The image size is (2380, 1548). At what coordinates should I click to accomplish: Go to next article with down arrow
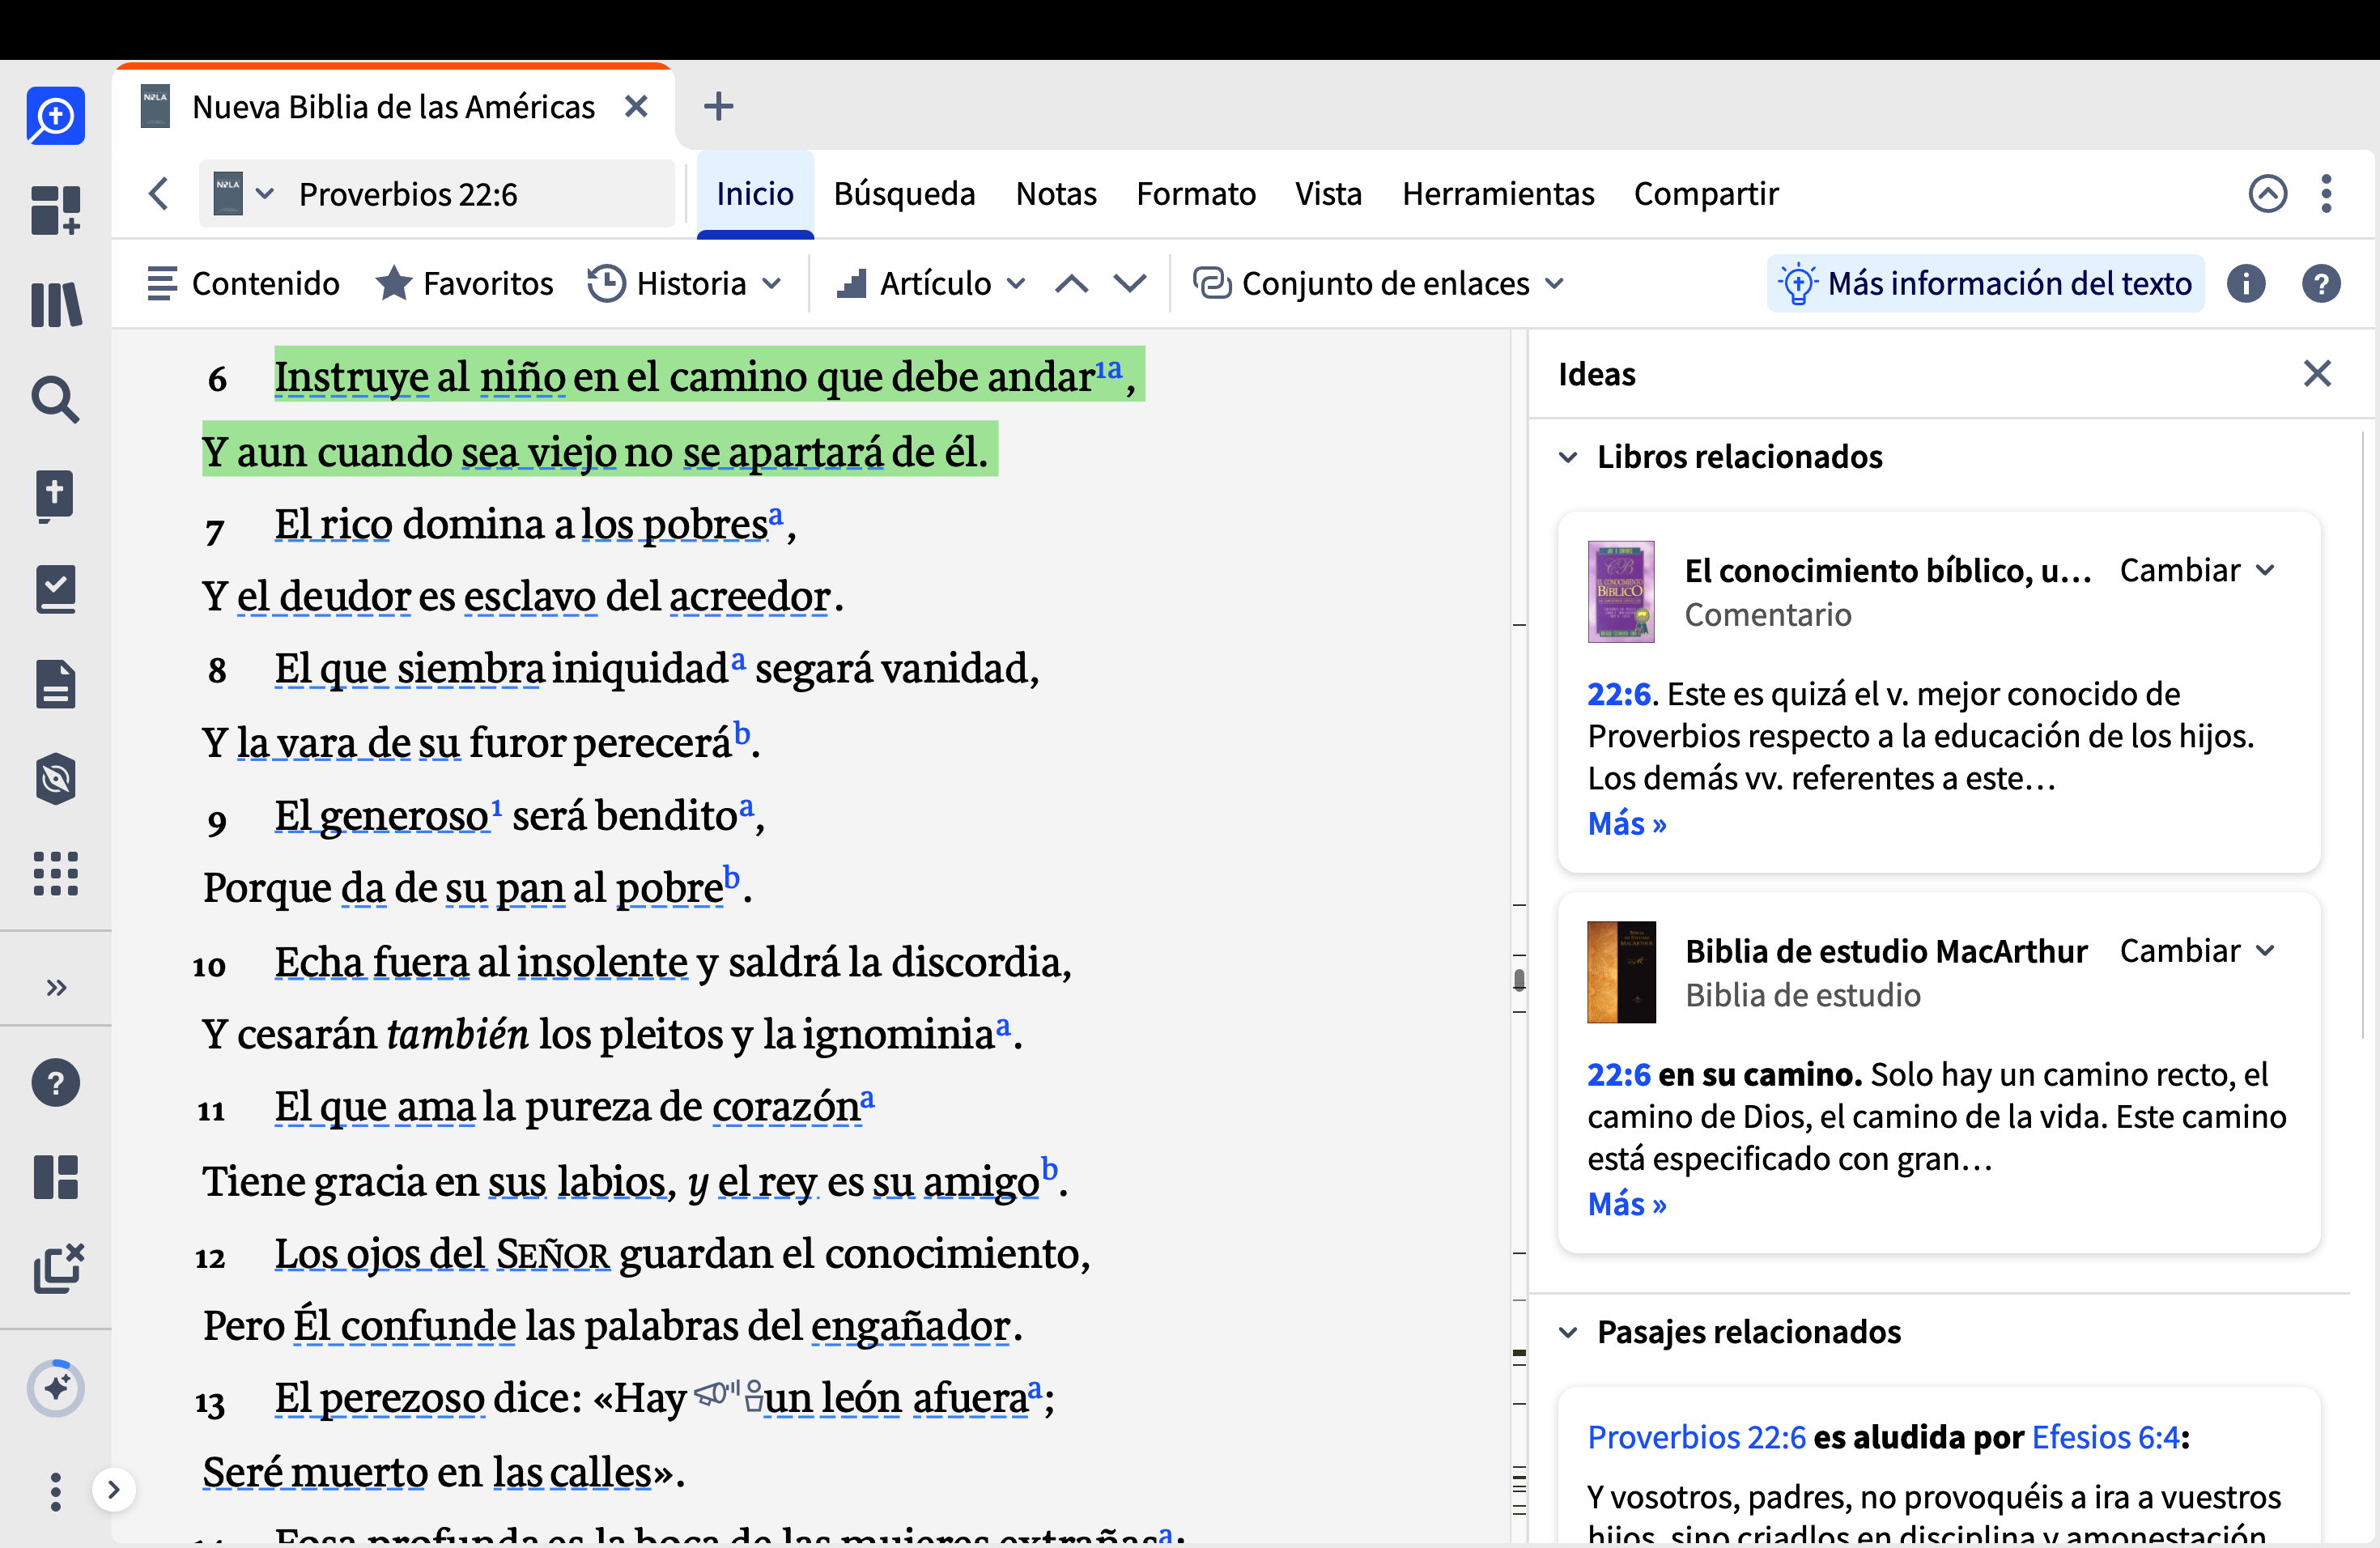click(1130, 284)
